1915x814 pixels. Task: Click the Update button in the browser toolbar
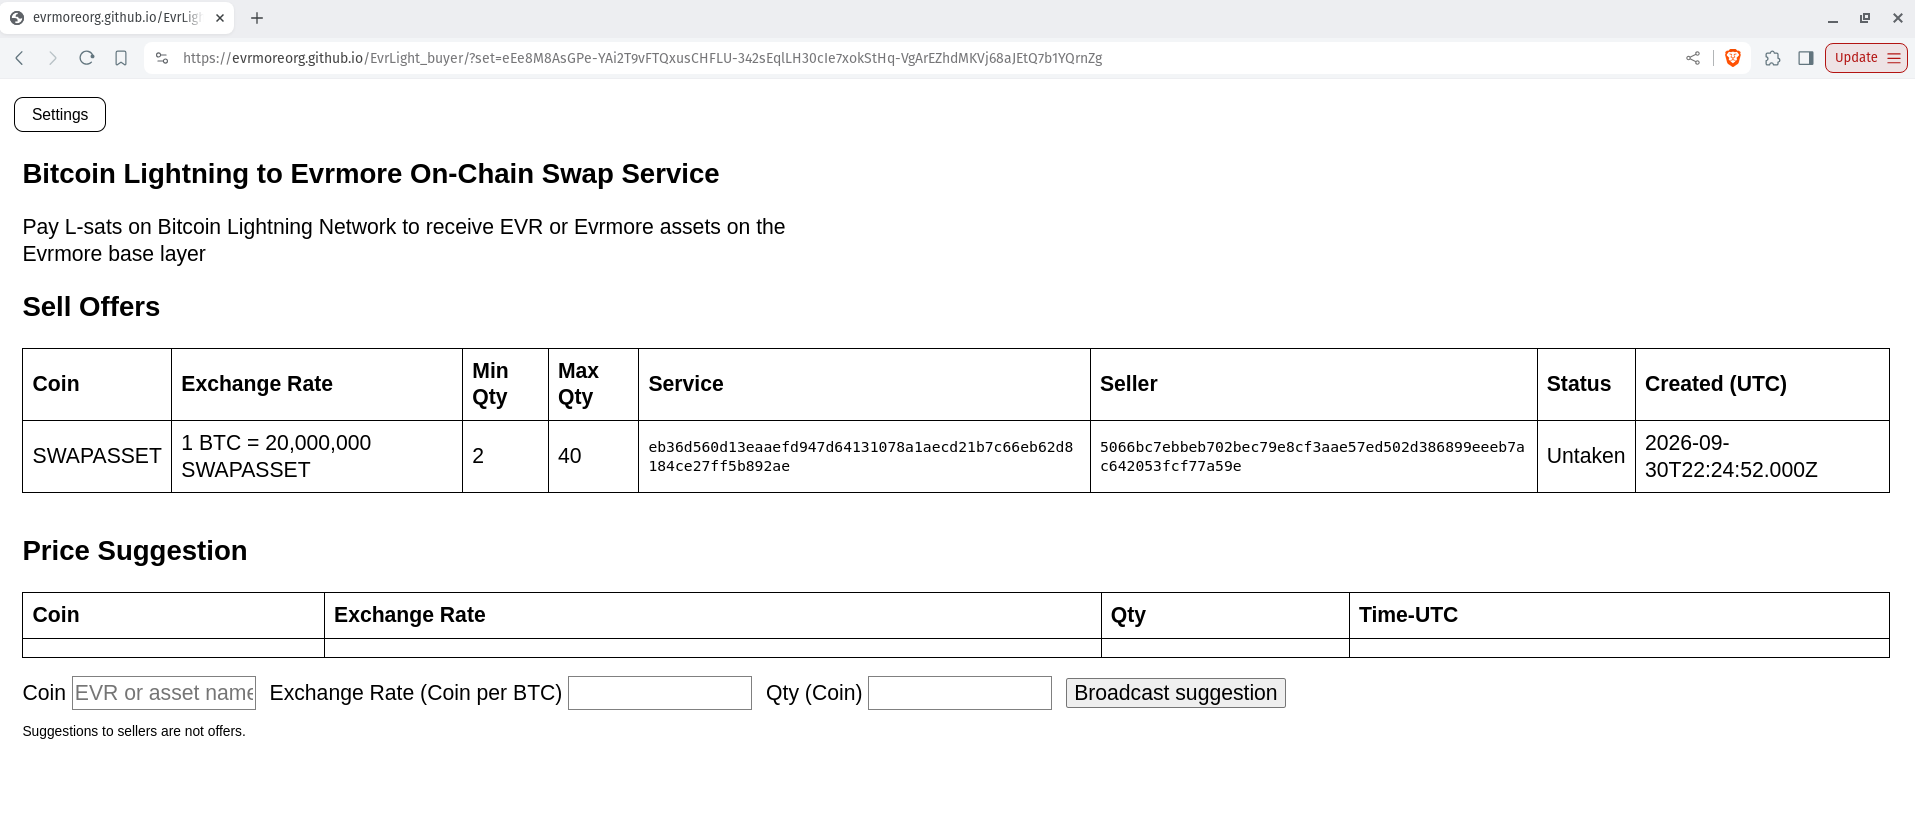click(1866, 58)
